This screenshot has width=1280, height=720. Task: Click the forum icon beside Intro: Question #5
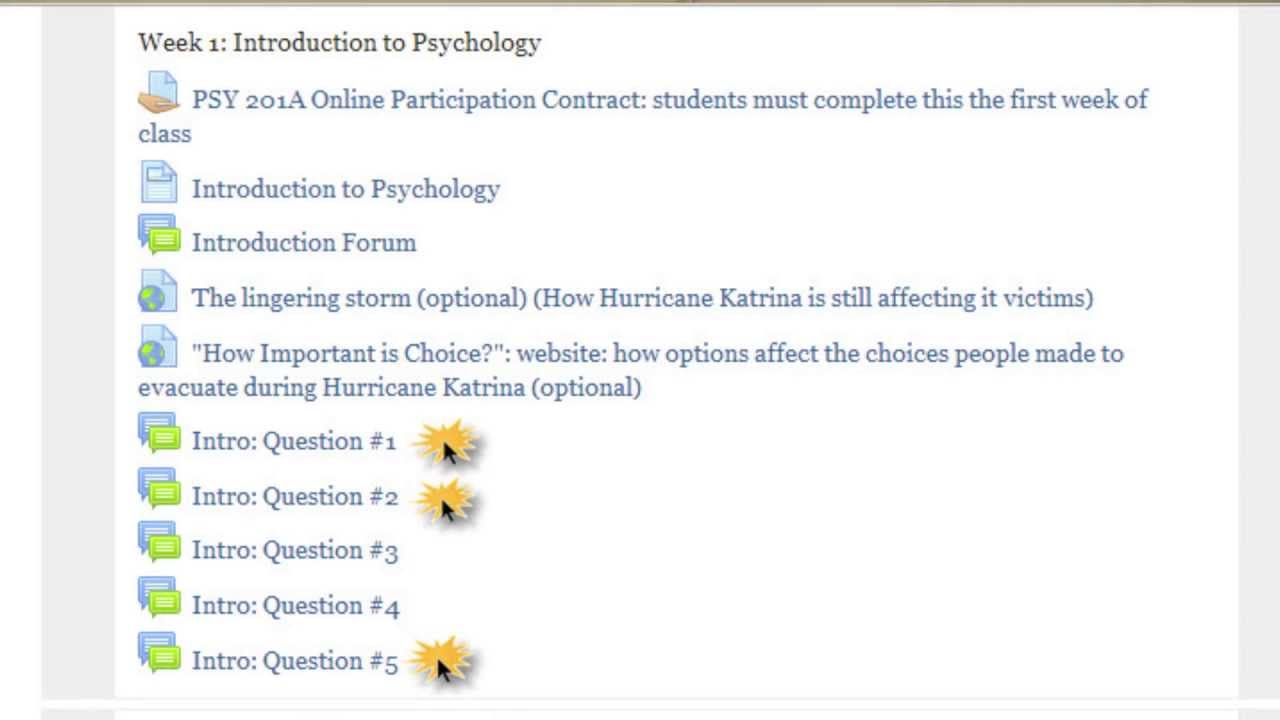[158, 655]
